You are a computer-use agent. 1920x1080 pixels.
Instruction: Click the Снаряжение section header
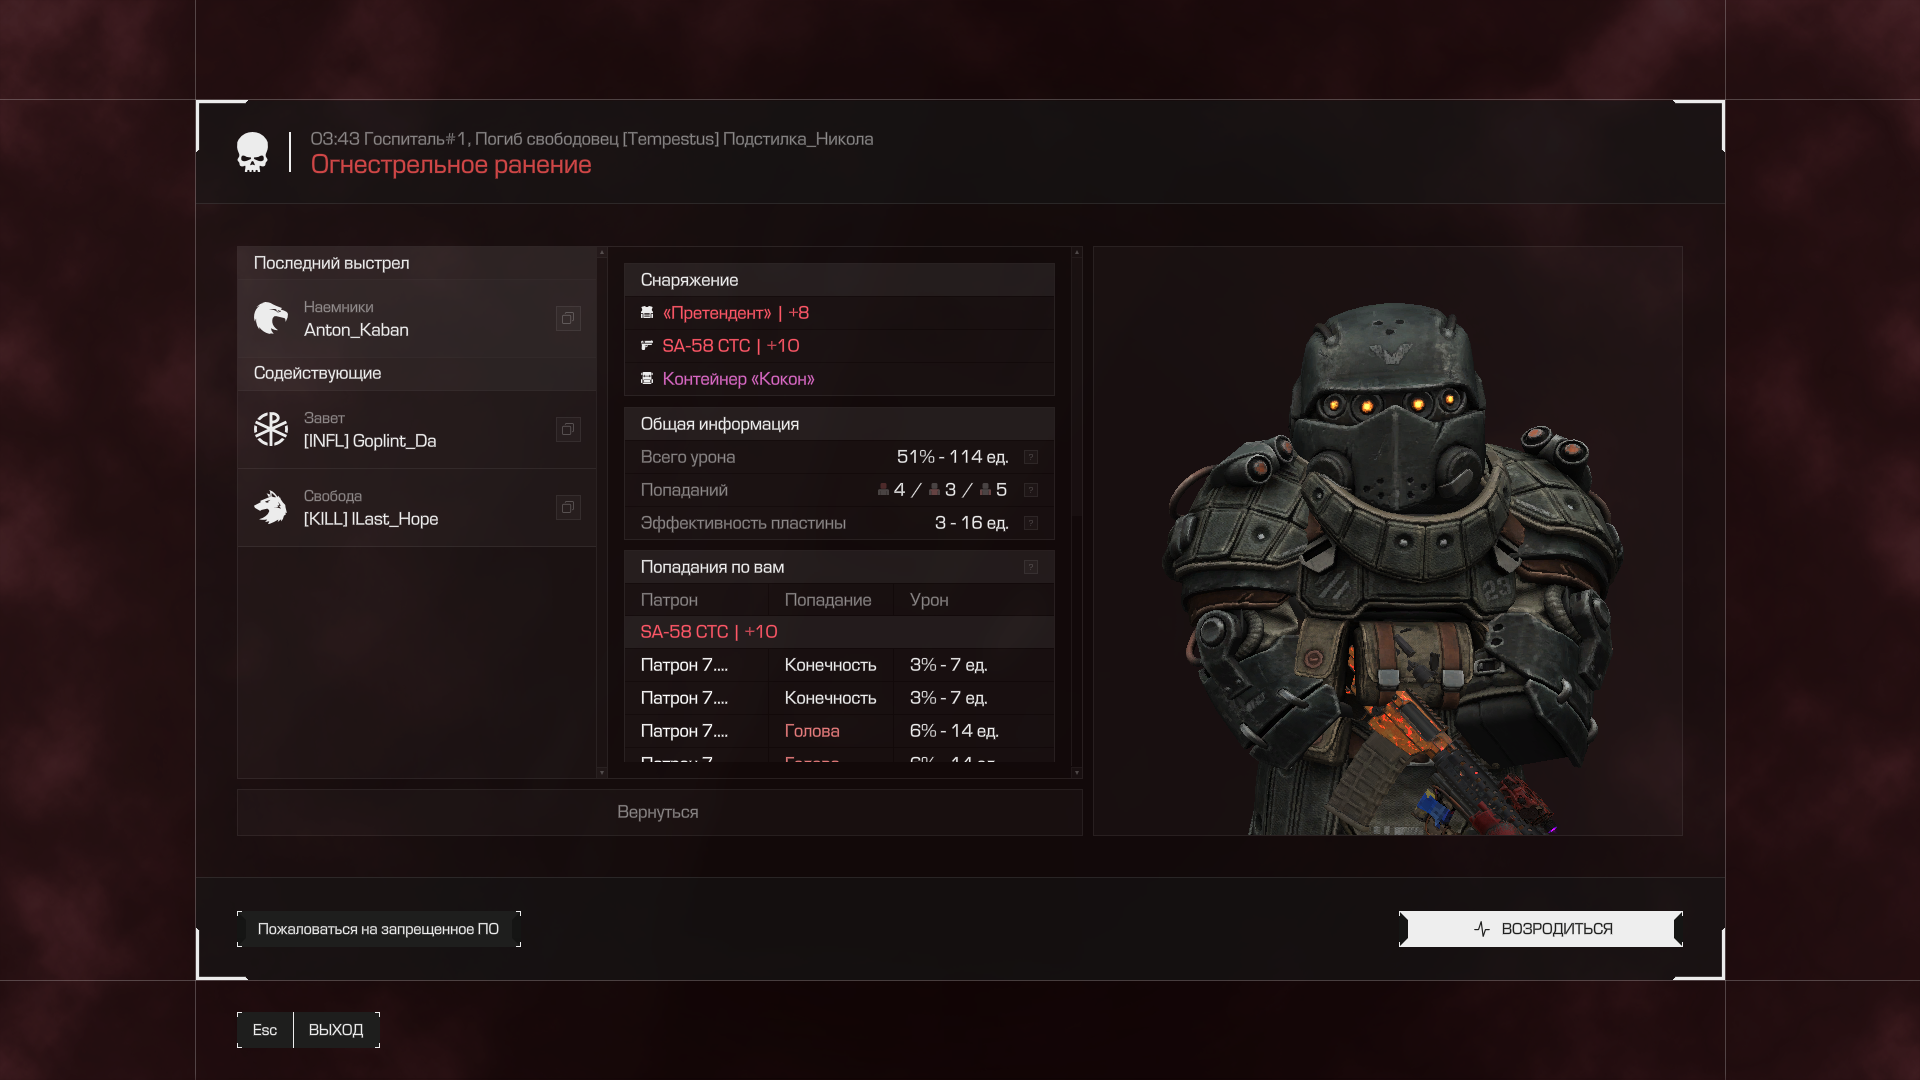(839, 280)
